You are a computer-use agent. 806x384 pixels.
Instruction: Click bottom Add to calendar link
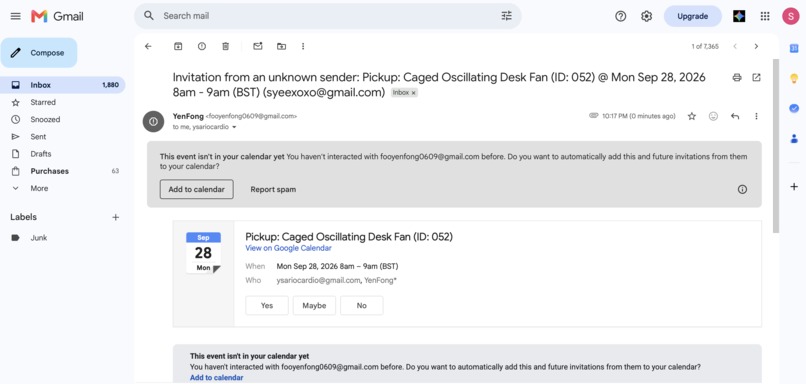pos(216,378)
